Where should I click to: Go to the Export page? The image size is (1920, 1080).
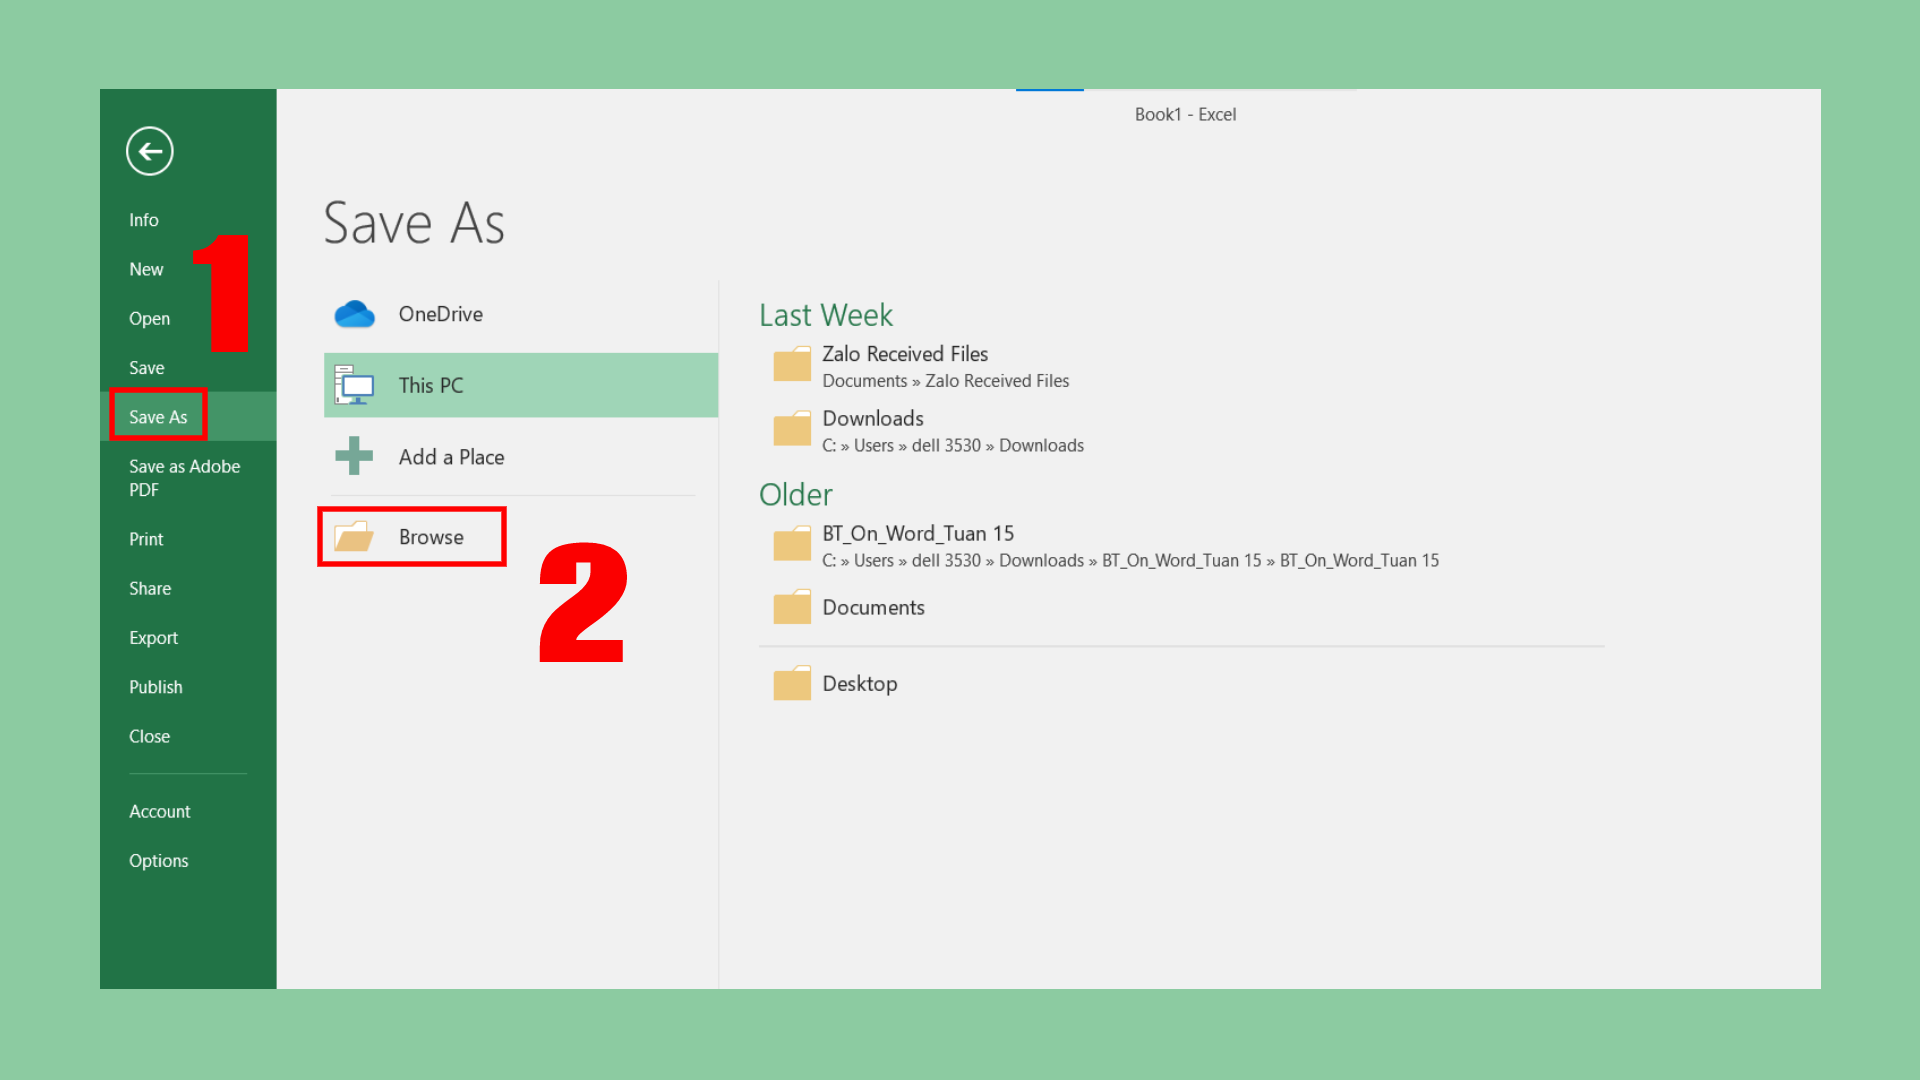pyautogui.click(x=153, y=638)
